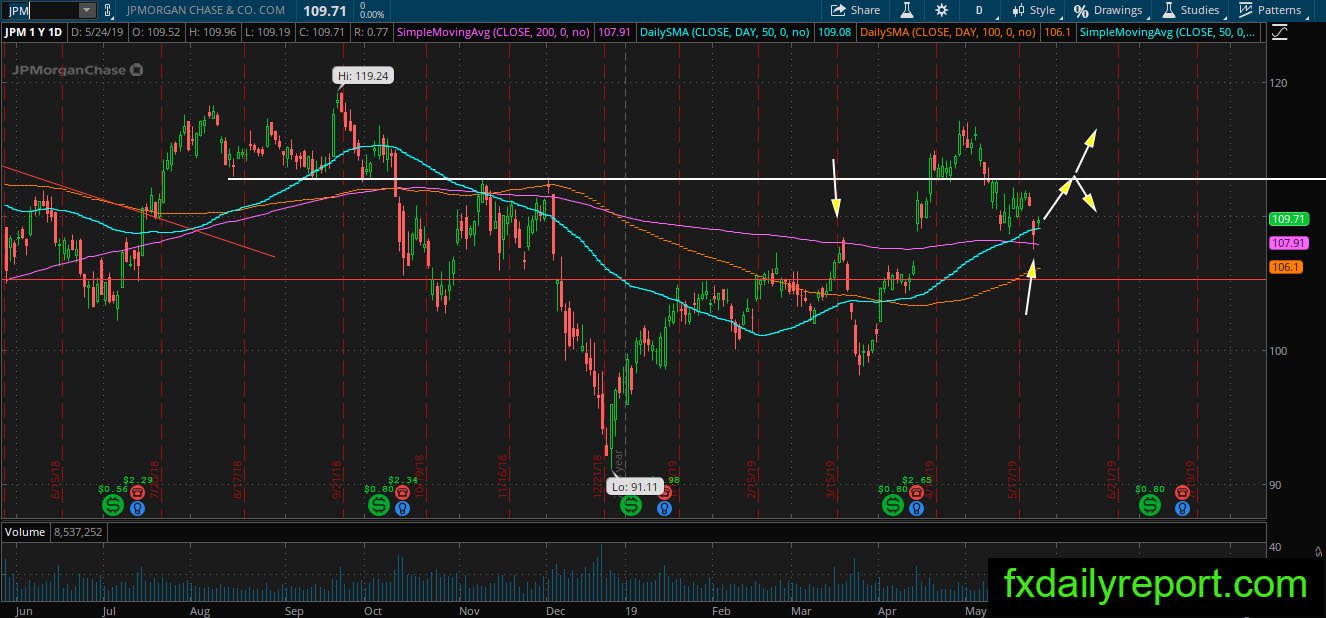
Task: Click the blue lightbulb icon under $2.34
Action: coord(402,508)
